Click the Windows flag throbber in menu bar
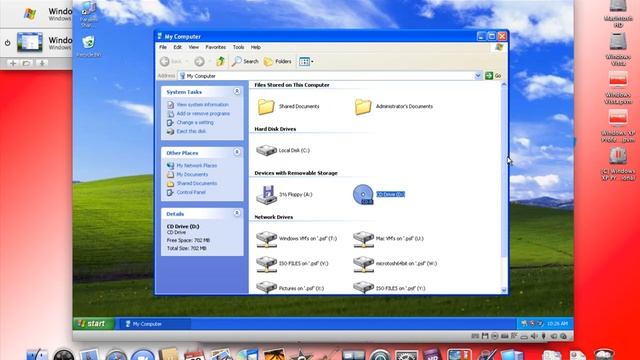640x360 pixels. click(499, 47)
